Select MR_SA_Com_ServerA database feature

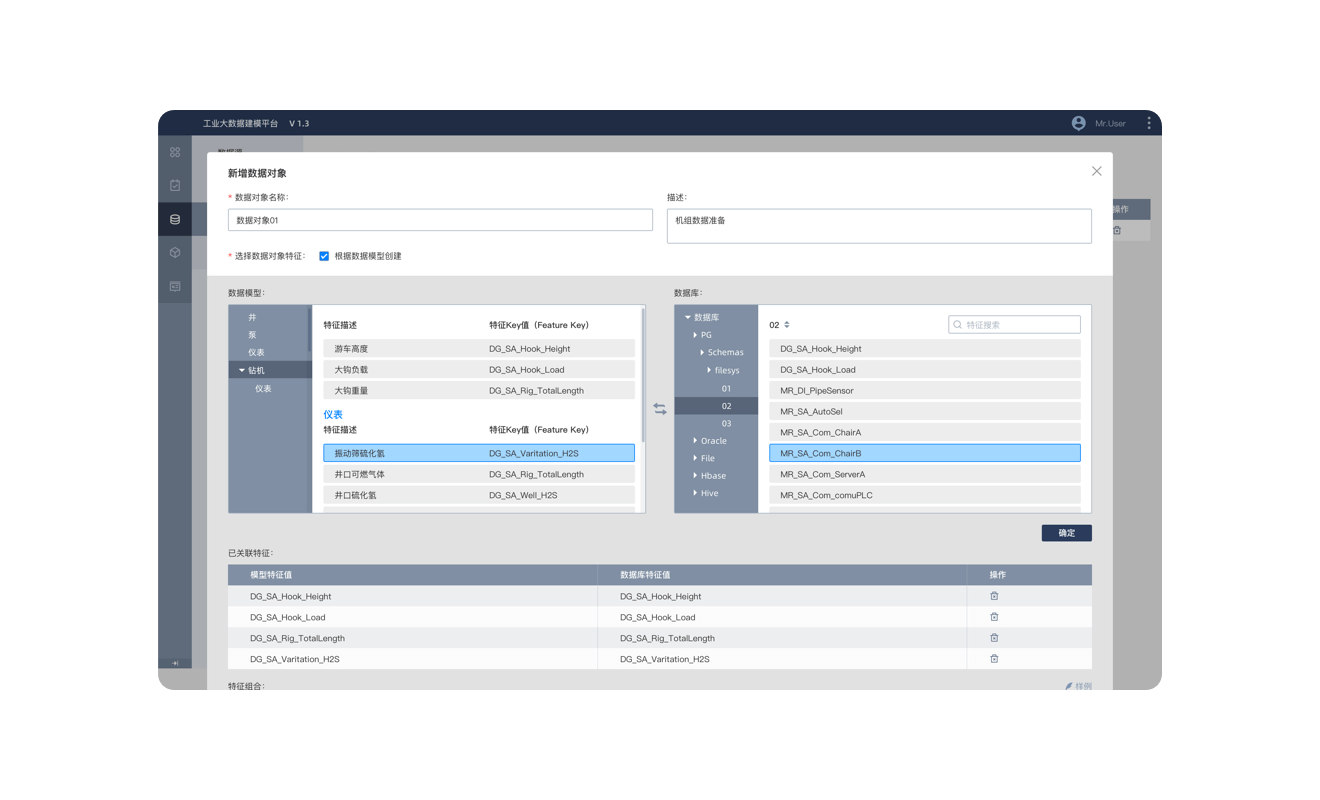tap(925, 474)
